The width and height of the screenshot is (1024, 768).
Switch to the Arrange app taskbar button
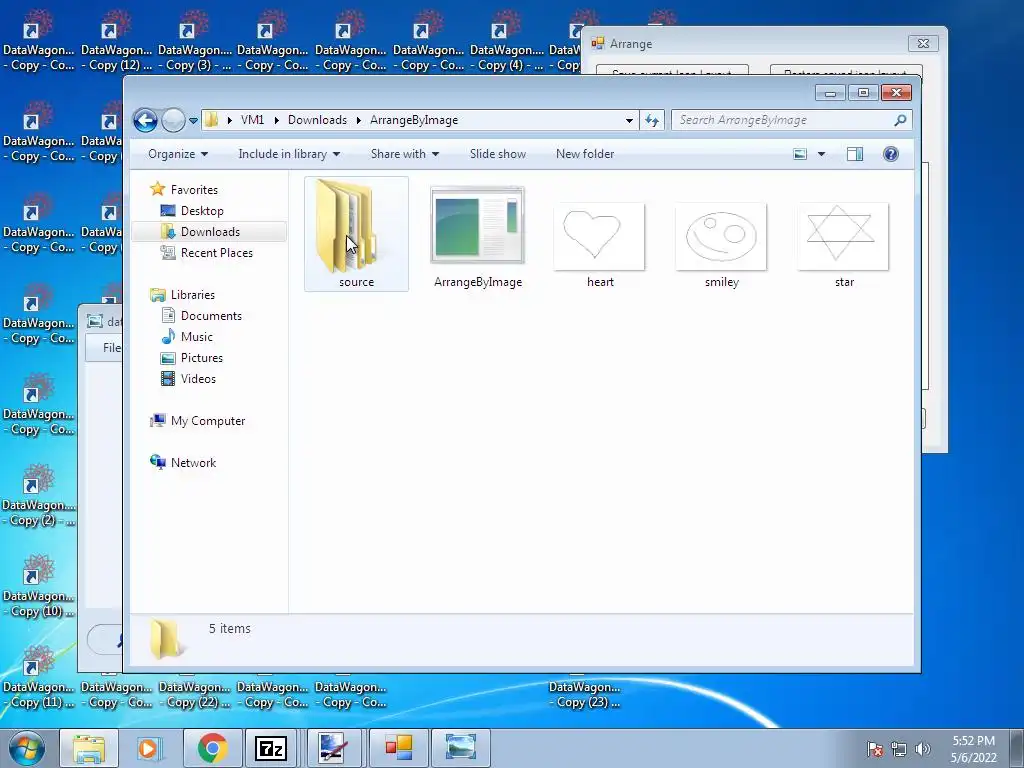(x=398, y=748)
